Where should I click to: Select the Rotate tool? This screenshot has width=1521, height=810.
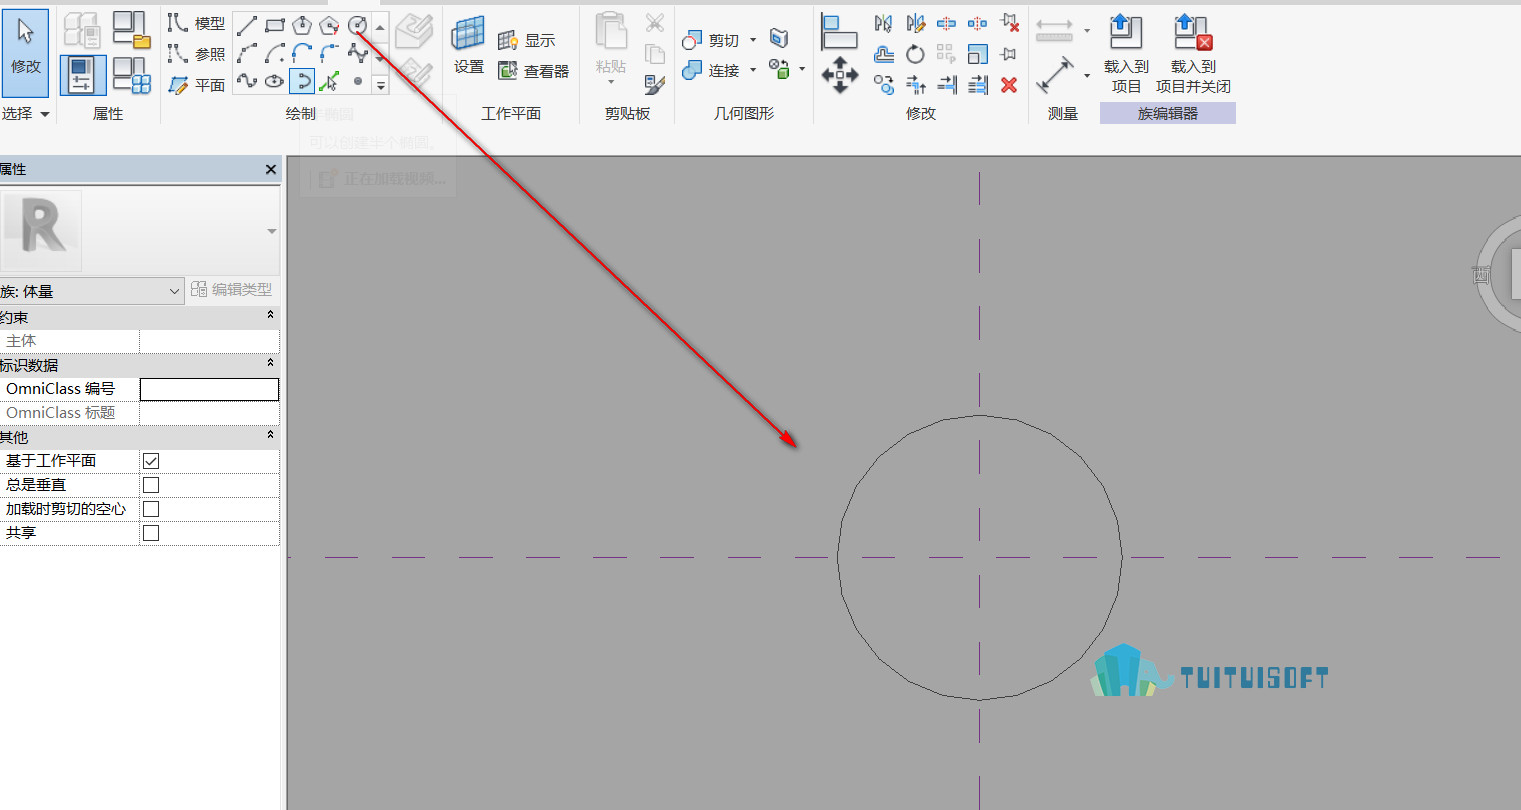(x=915, y=54)
